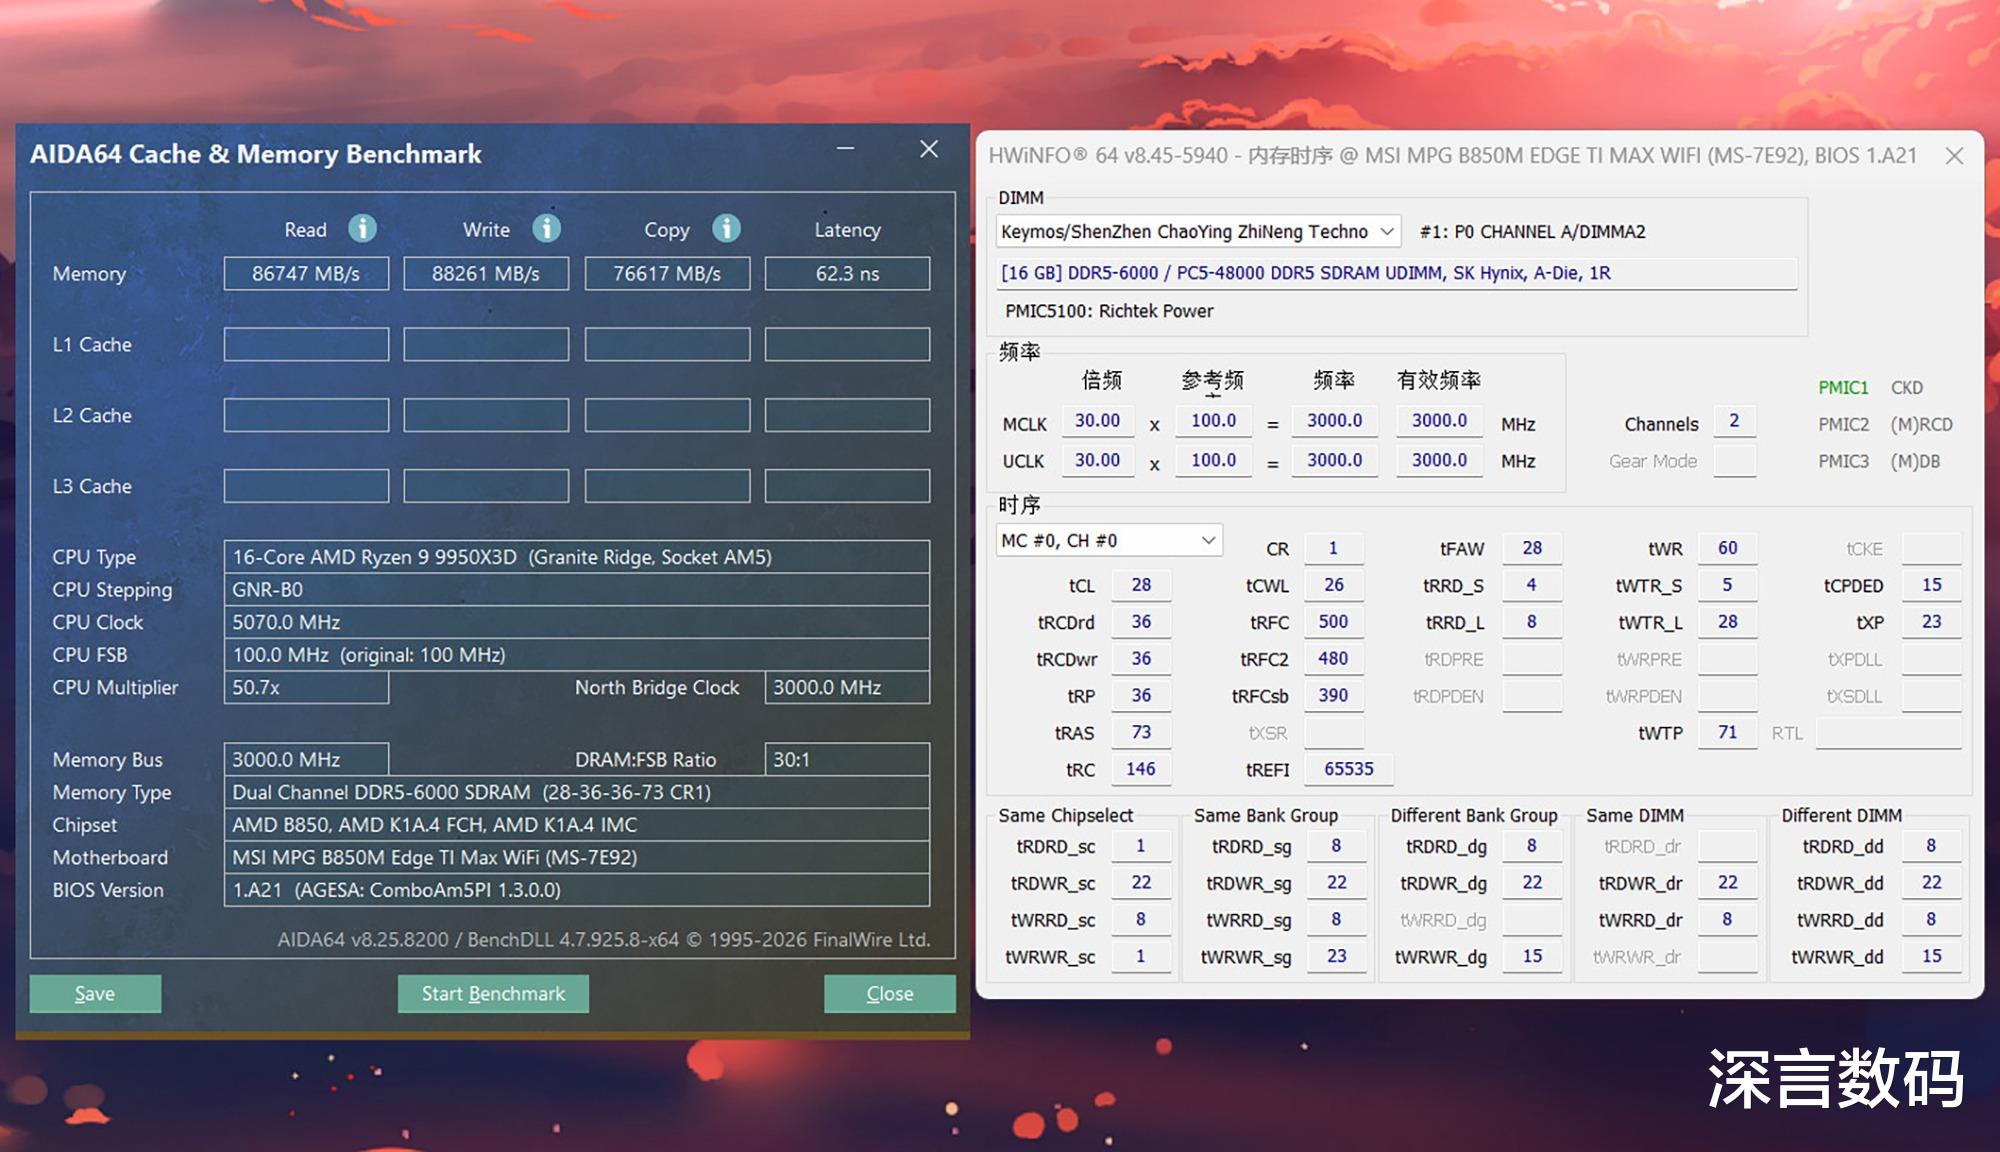The image size is (2000, 1152).
Task: Click the Save button
Action: (x=95, y=993)
